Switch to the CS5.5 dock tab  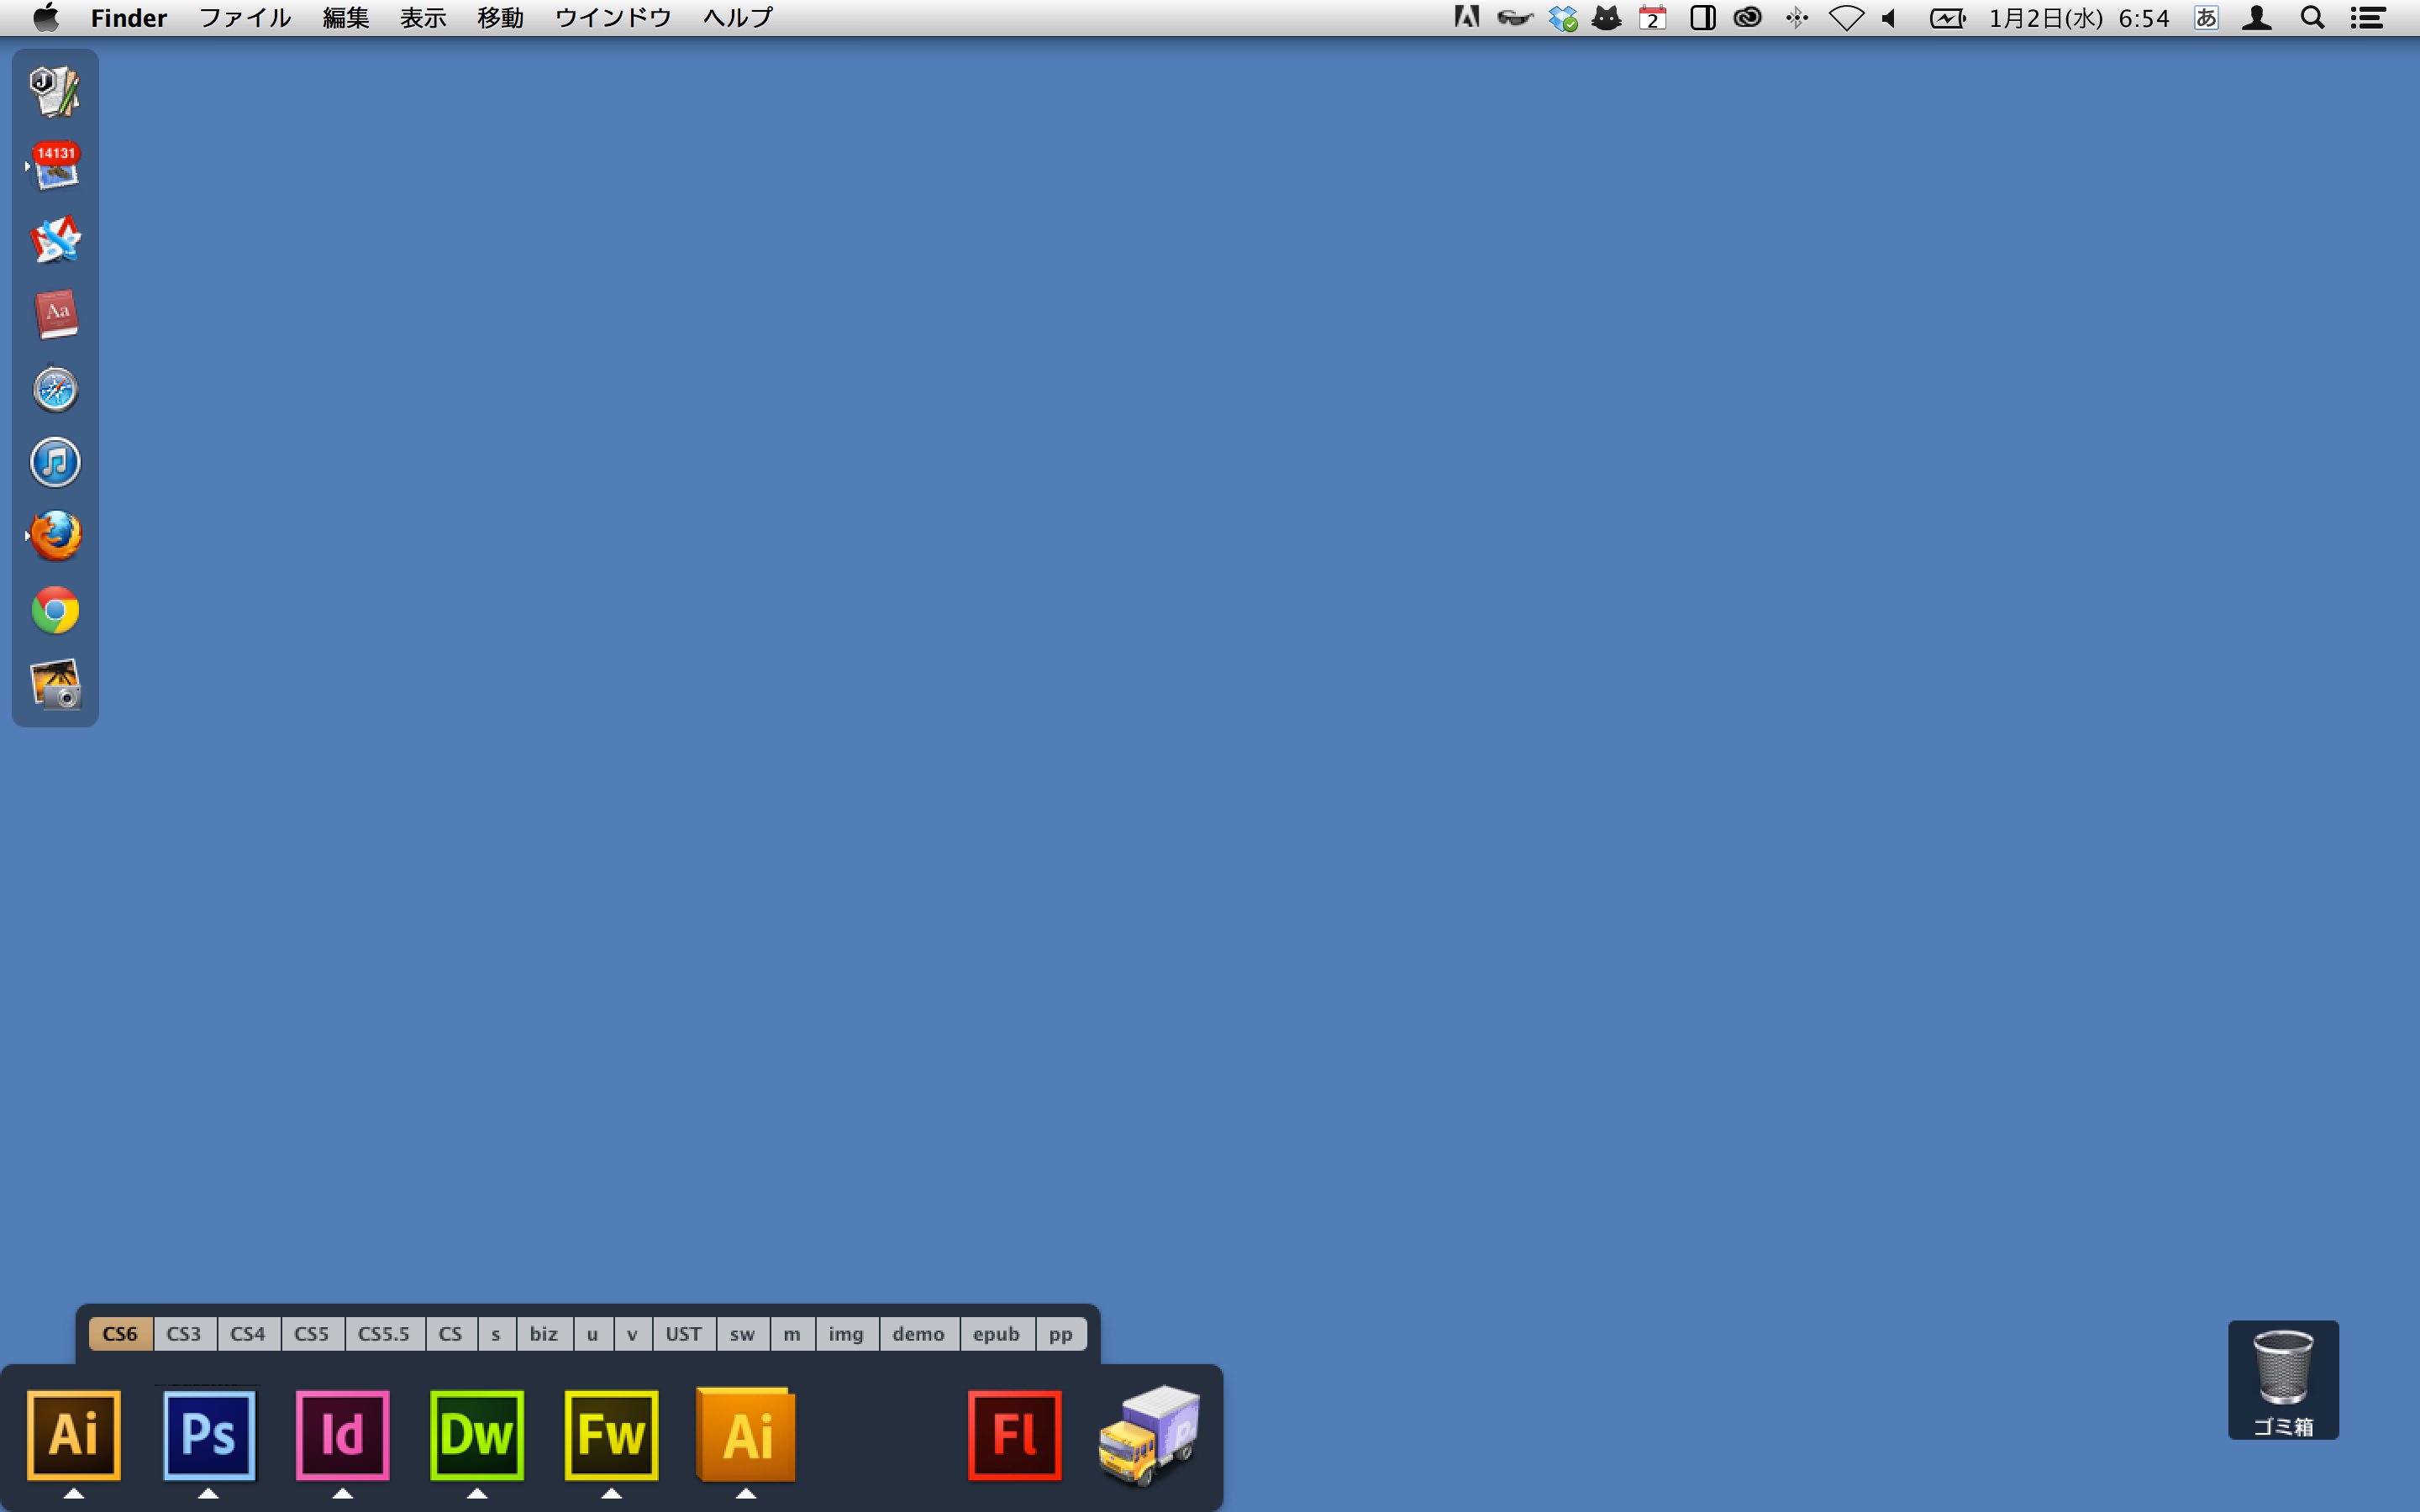pyautogui.click(x=384, y=1334)
